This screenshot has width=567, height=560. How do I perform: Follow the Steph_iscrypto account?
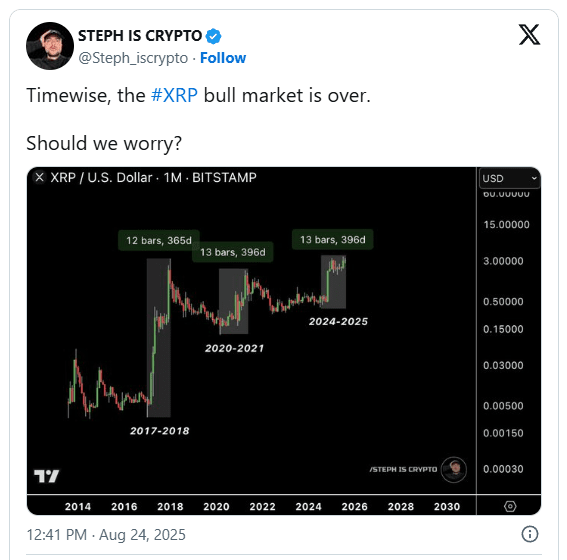pos(223,58)
